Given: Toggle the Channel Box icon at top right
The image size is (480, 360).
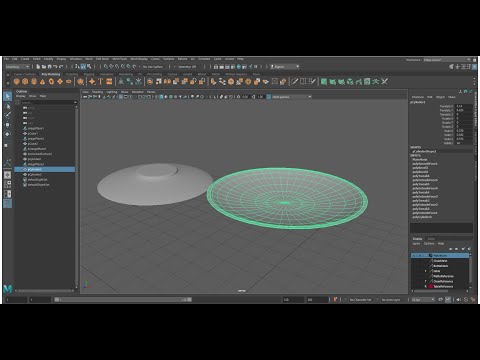Looking at the screenshot, I should point(475,67).
